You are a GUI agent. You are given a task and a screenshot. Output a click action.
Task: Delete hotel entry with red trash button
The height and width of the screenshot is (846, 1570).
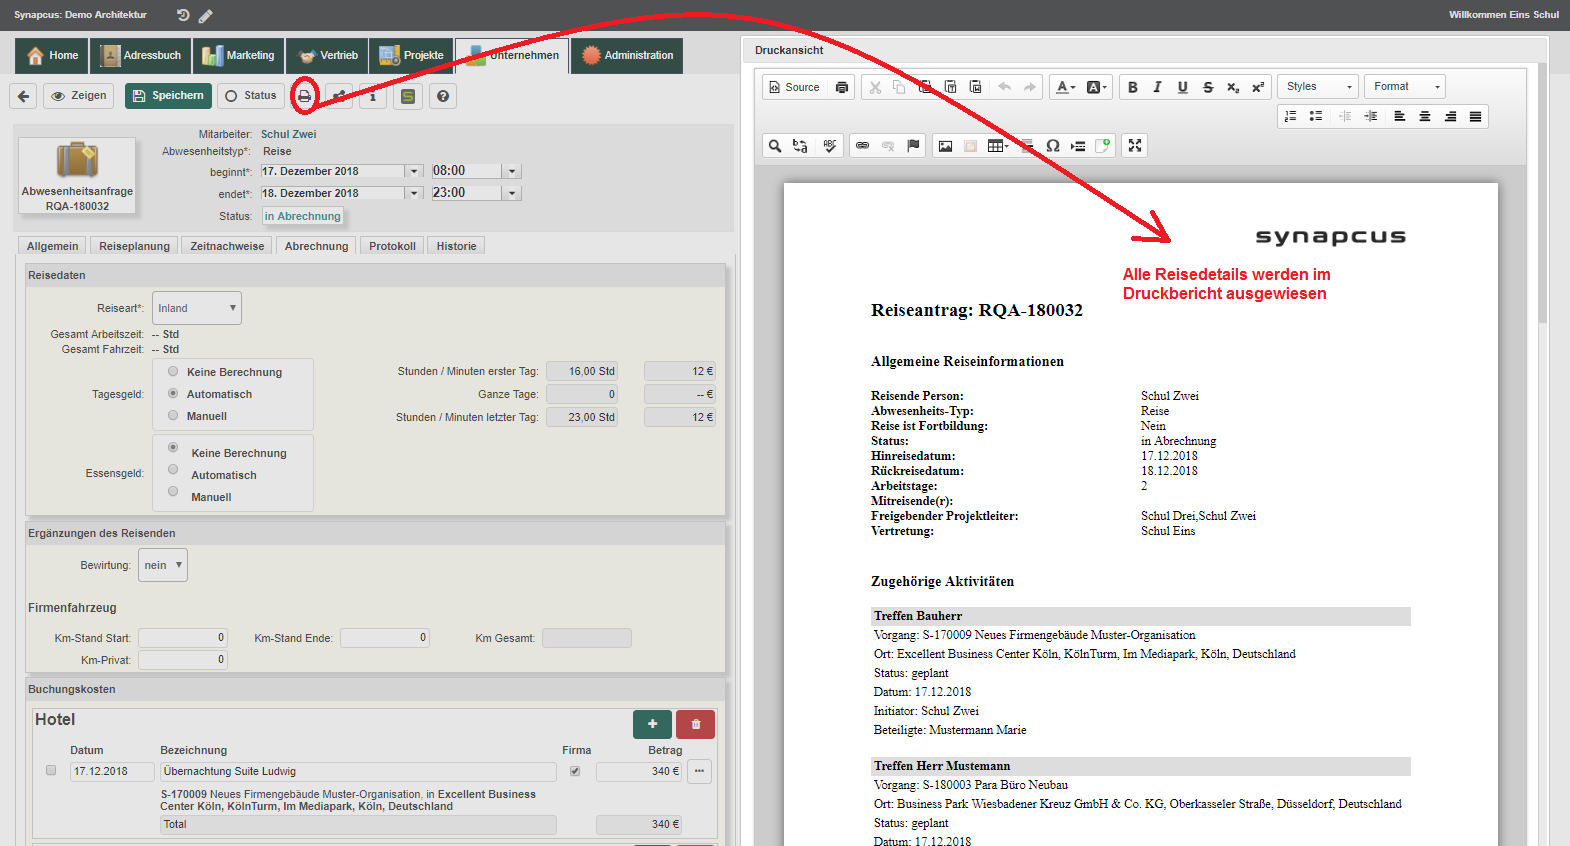695,724
